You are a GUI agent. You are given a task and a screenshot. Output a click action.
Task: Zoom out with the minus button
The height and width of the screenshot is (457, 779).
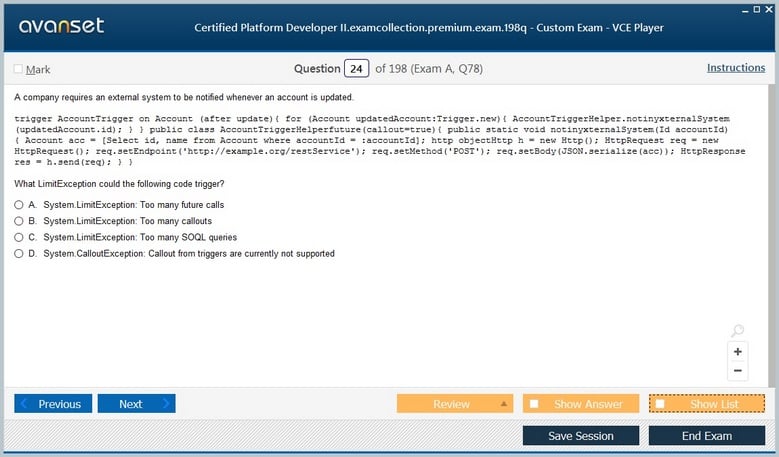738,371
